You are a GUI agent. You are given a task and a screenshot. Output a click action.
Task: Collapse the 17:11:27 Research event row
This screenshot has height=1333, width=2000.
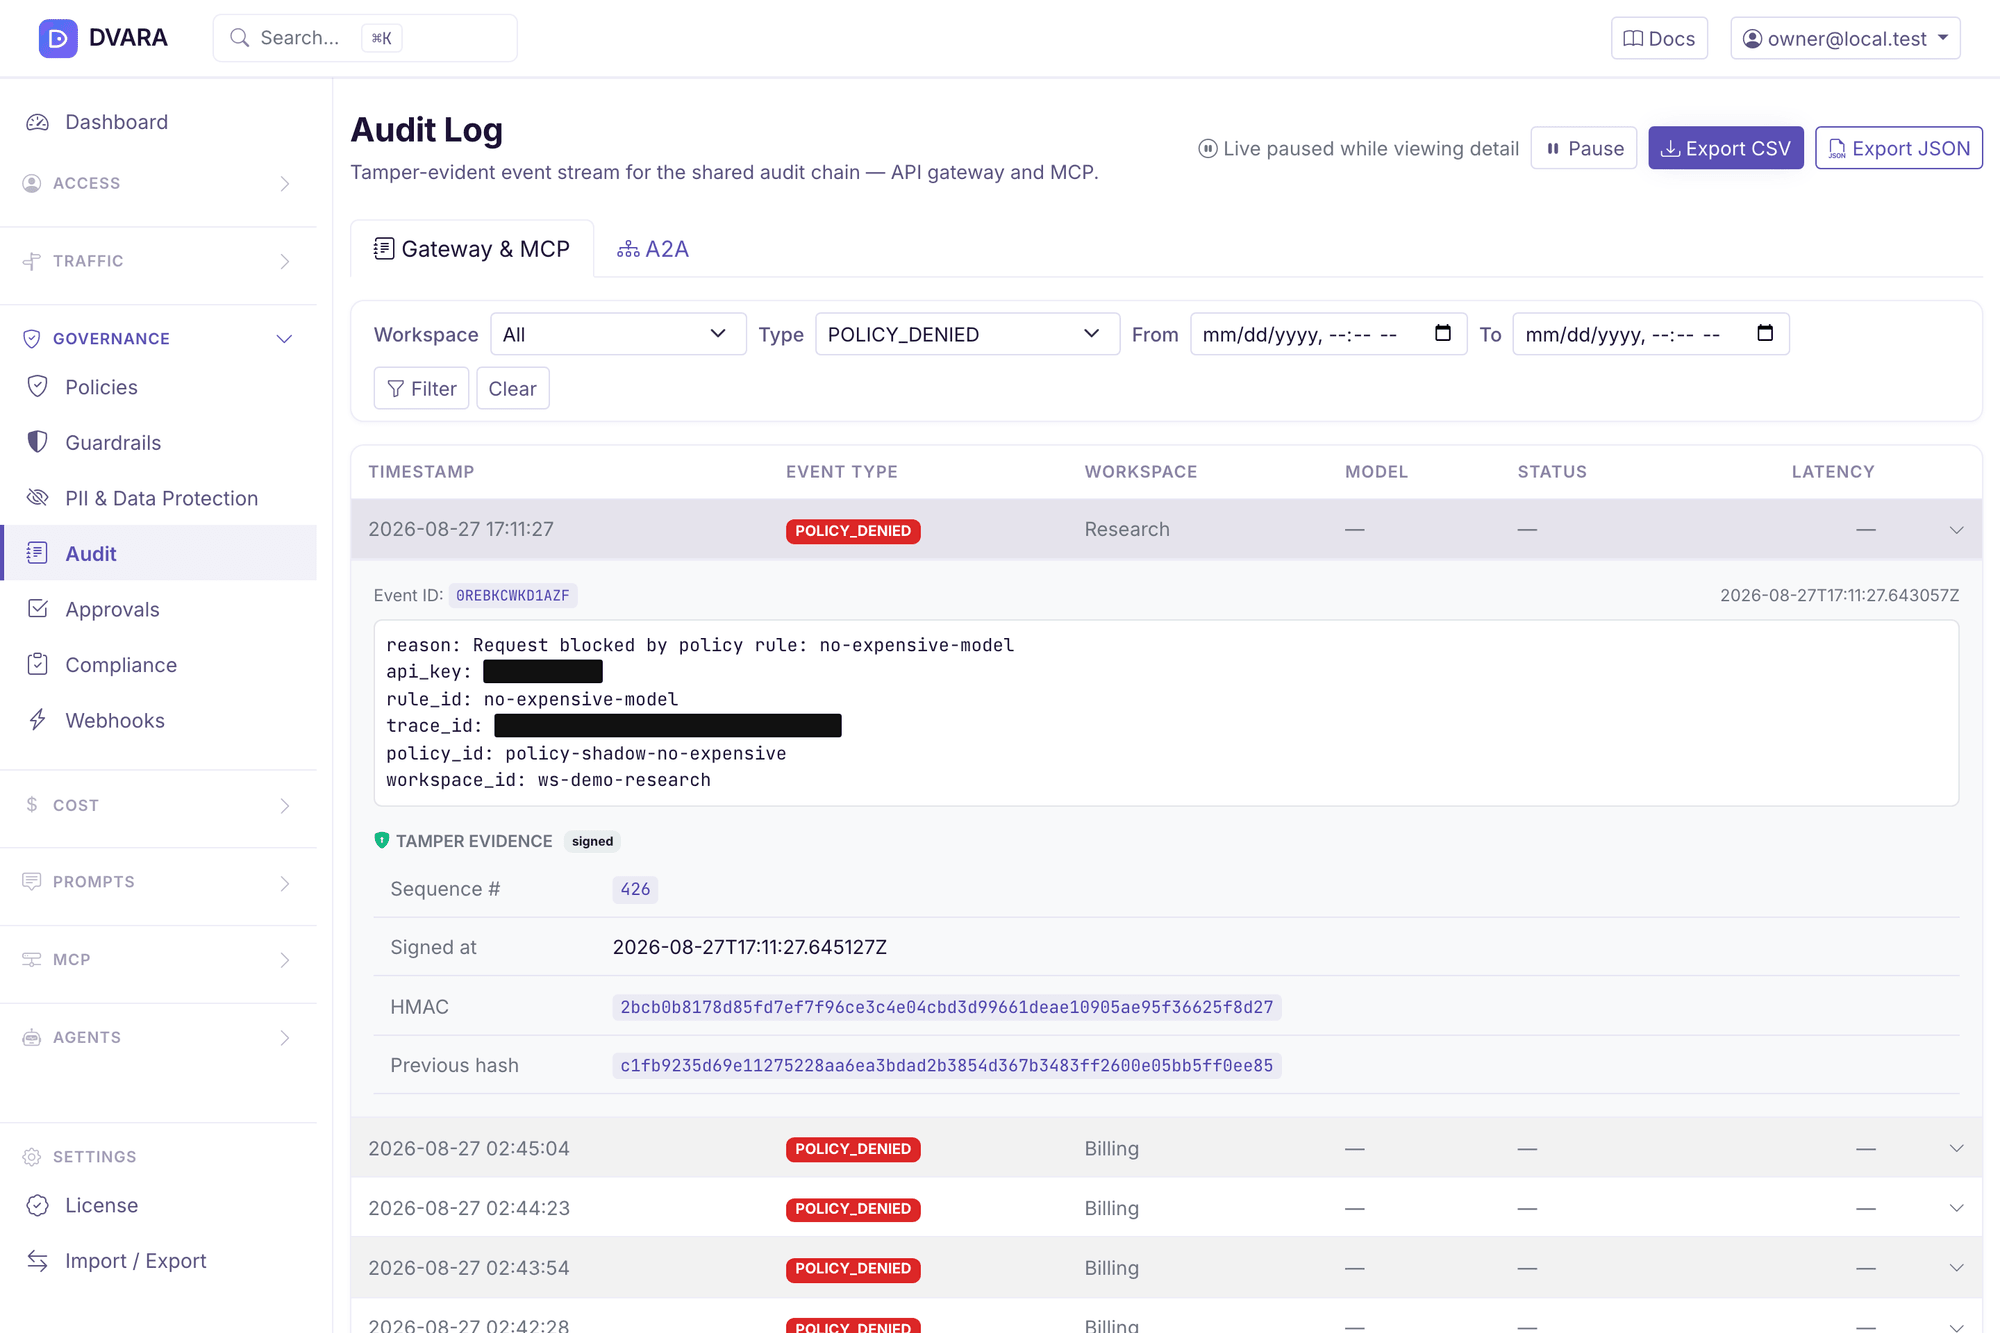click(x=1166, y=529)
